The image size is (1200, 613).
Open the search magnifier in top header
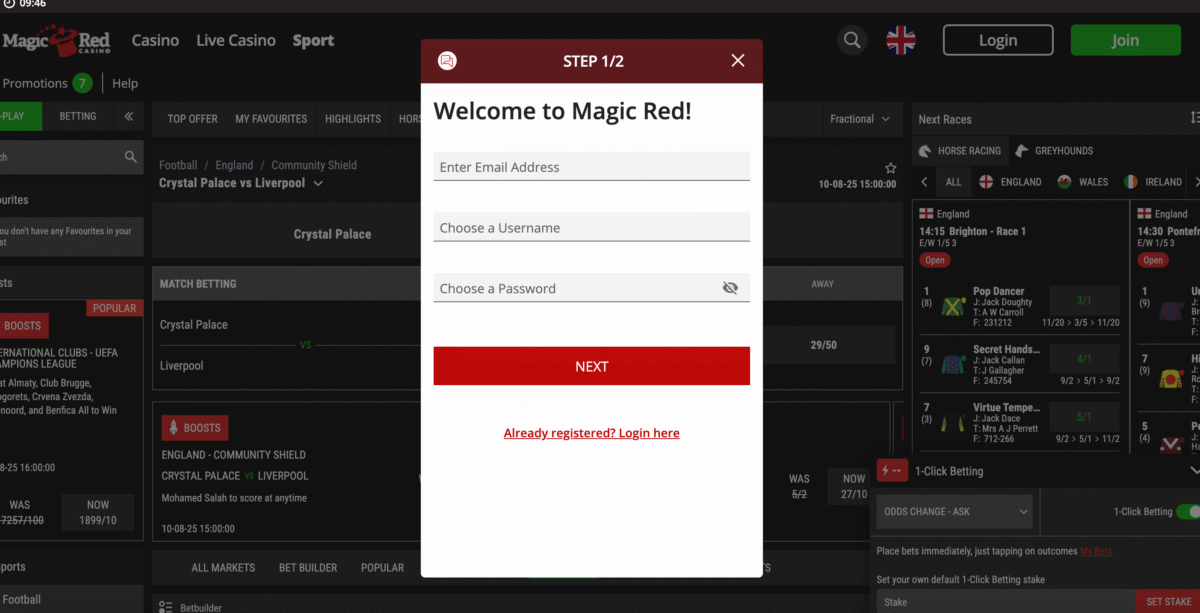pyautogui.click(x=852, y=40)
